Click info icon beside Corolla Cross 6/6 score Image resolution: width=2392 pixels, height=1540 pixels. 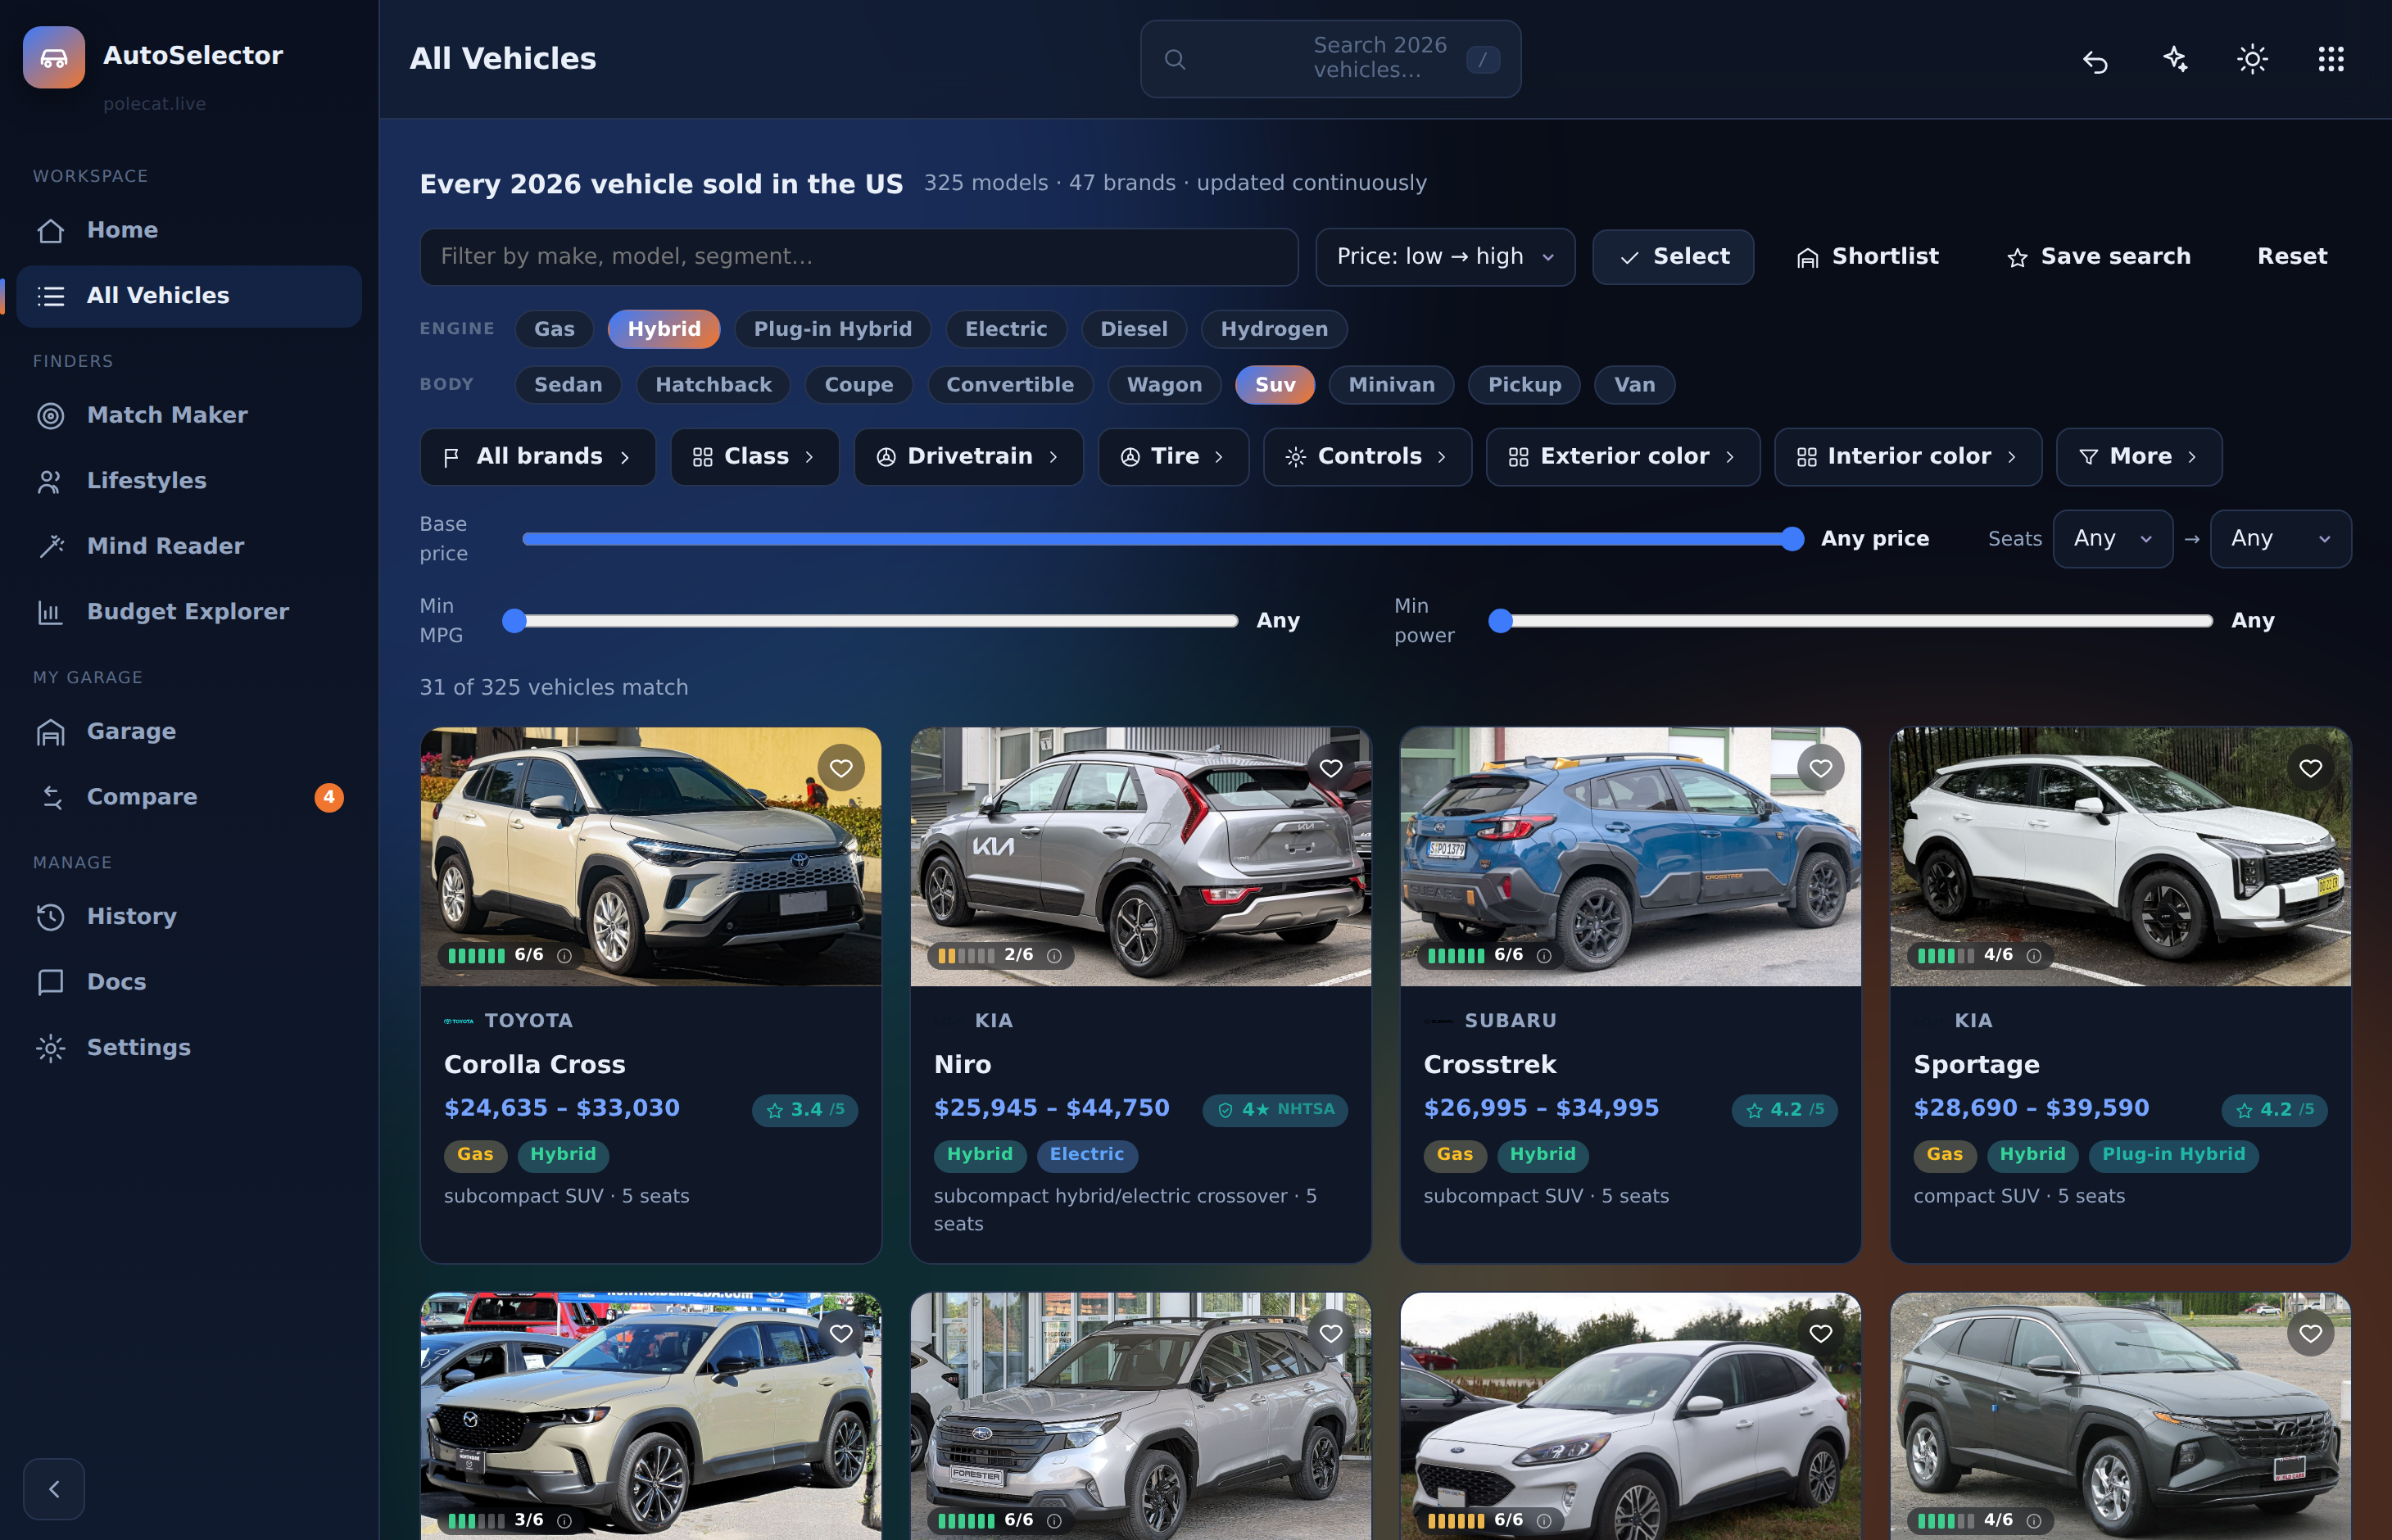tap(564, 955)
